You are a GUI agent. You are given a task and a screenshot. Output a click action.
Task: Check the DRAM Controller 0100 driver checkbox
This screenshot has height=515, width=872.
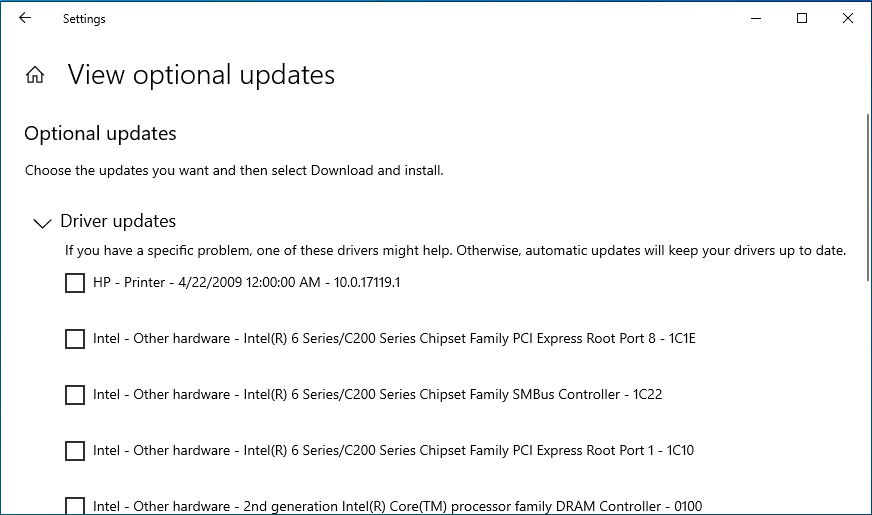pyautogui.click(x=75, y=505)
